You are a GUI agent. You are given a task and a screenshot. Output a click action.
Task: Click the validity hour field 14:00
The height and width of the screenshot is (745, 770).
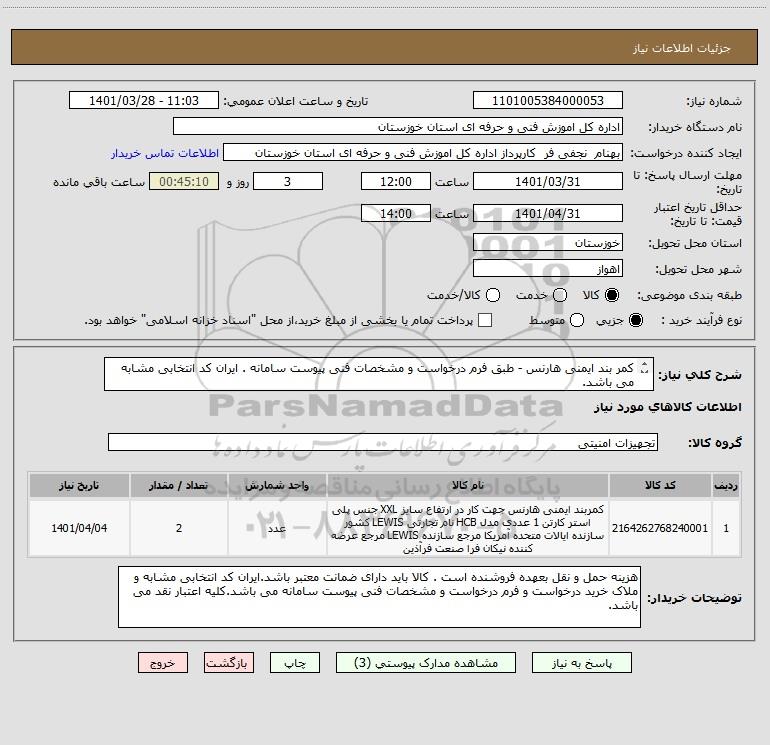(396, 213)
